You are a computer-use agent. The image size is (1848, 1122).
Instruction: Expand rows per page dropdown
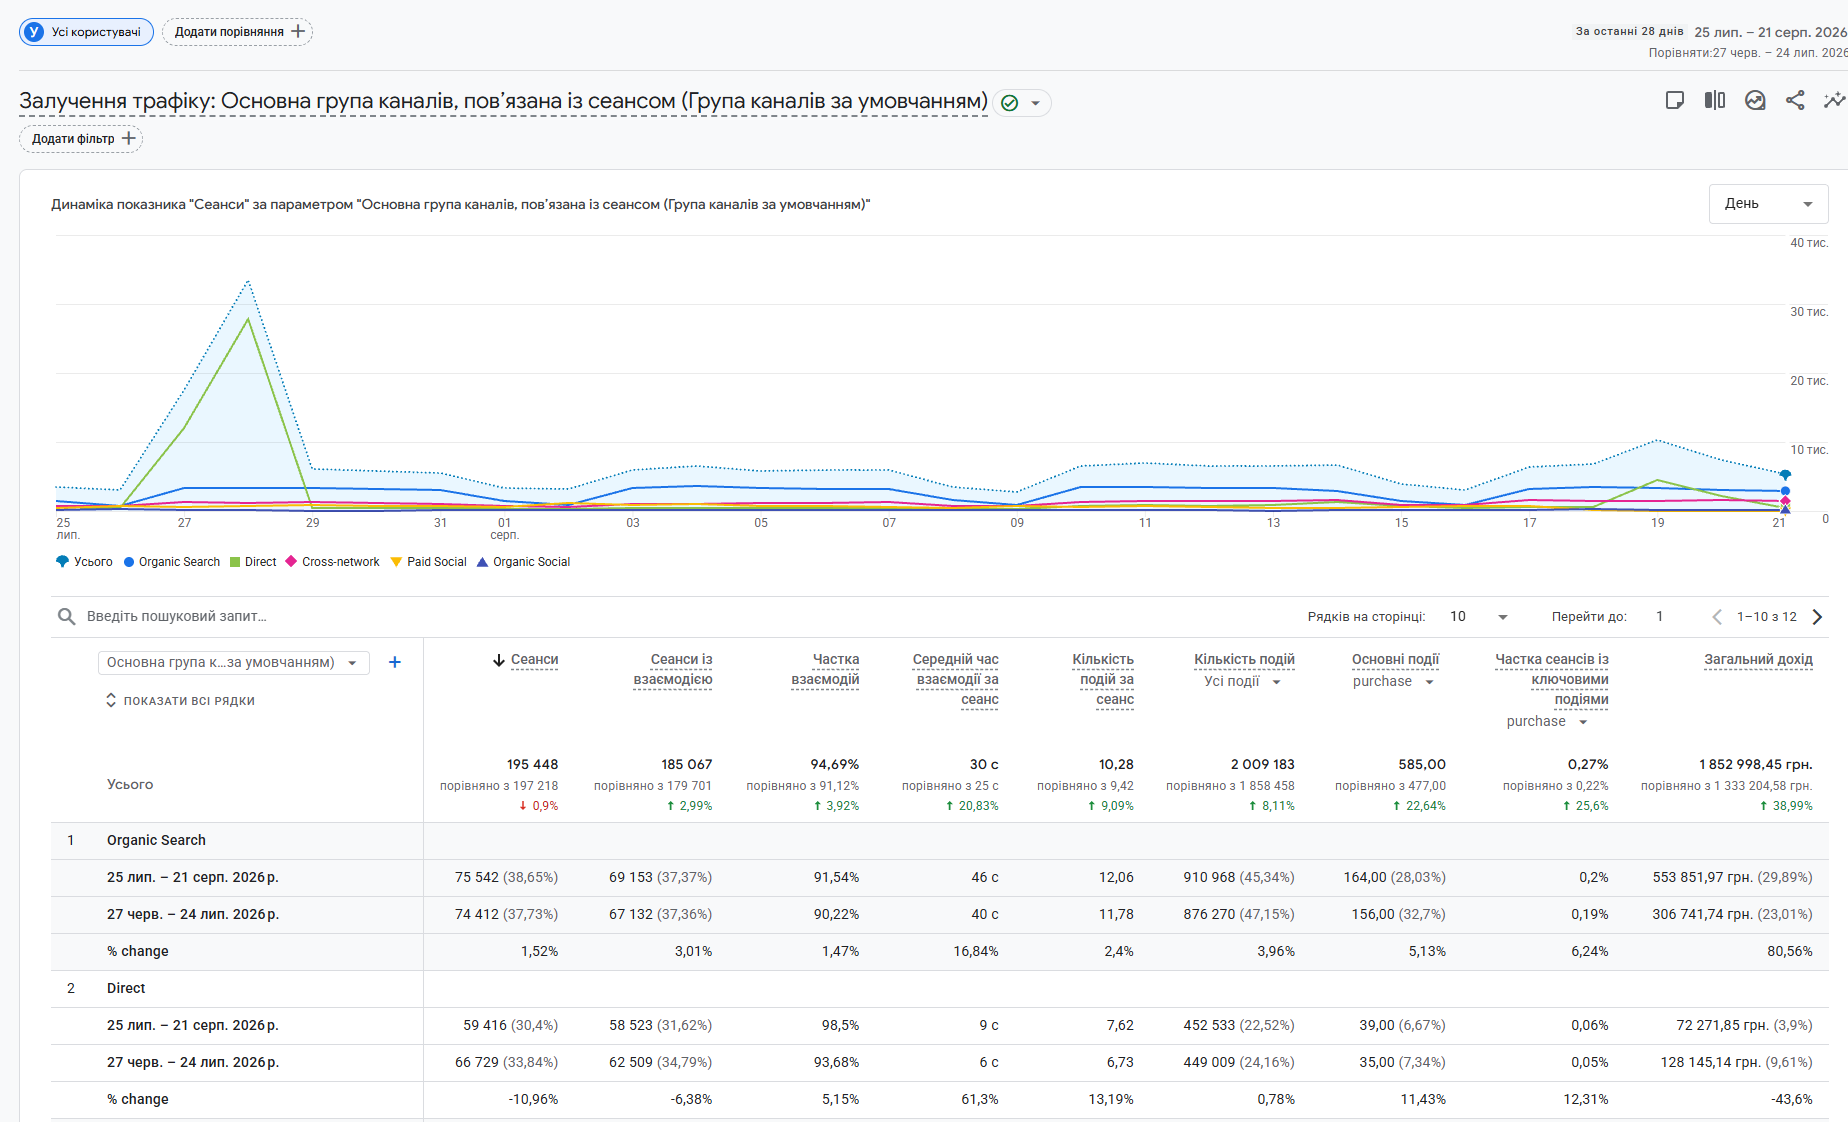(x=1478, y=617)
